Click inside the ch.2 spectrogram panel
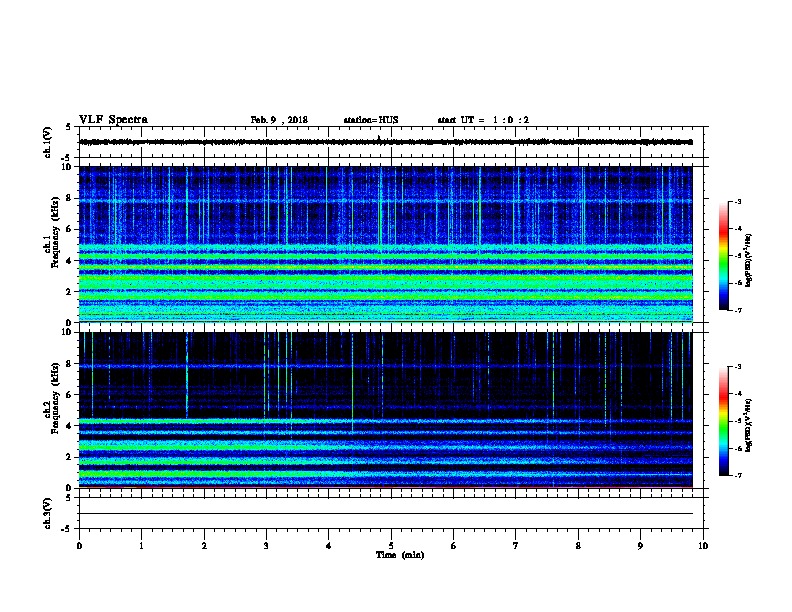Viewport: 792px width, 612px height. point(386,410)
